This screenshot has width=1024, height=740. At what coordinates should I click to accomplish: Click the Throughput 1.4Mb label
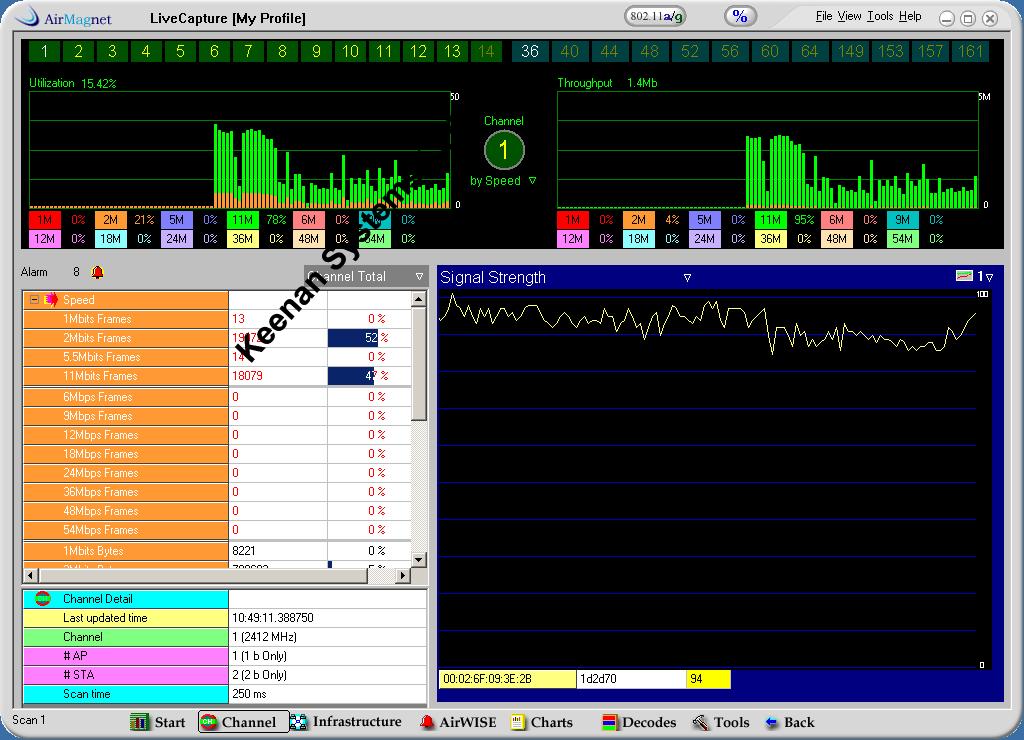pos(607,83)
